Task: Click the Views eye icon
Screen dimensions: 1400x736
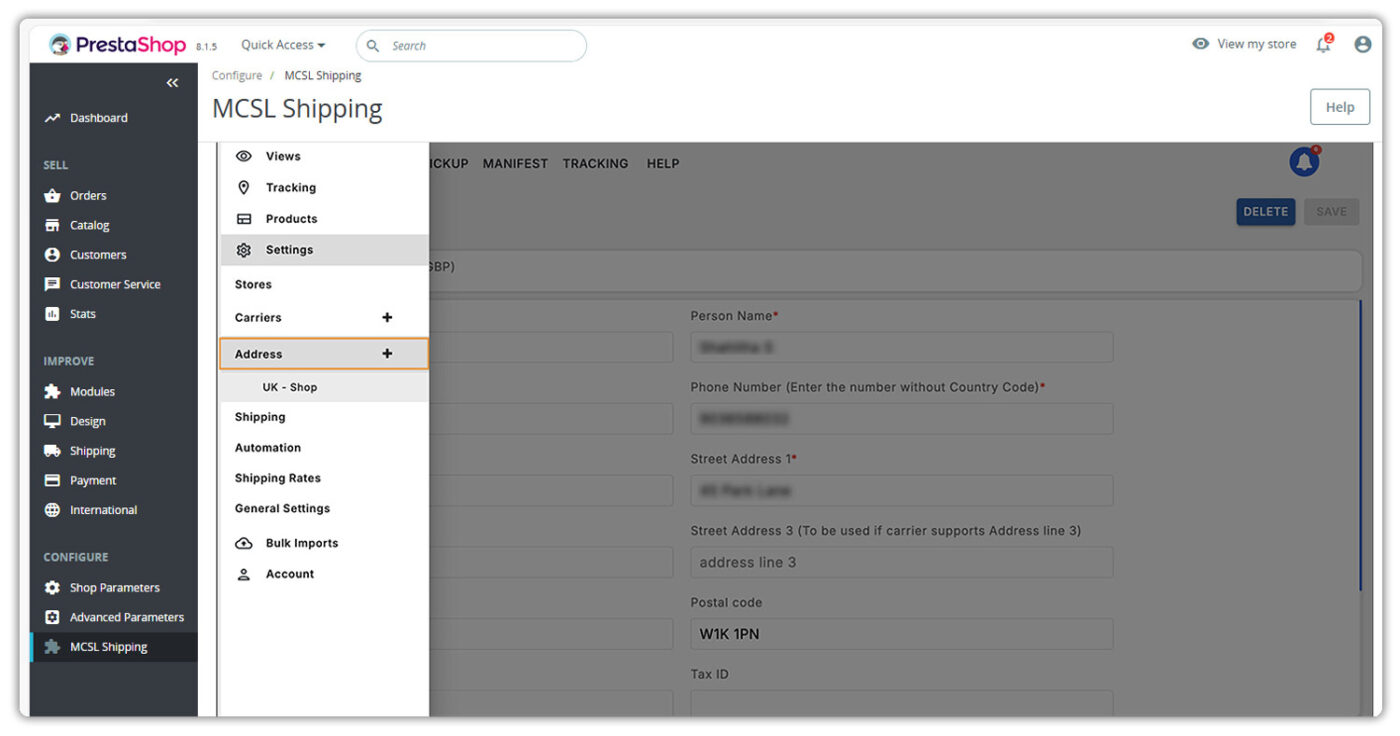Action: tap(243, 156)
